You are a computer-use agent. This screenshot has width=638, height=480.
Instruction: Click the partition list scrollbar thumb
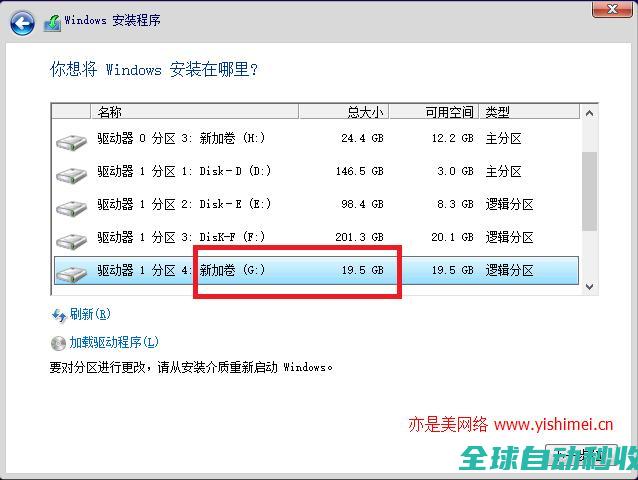tap(589, 190)
